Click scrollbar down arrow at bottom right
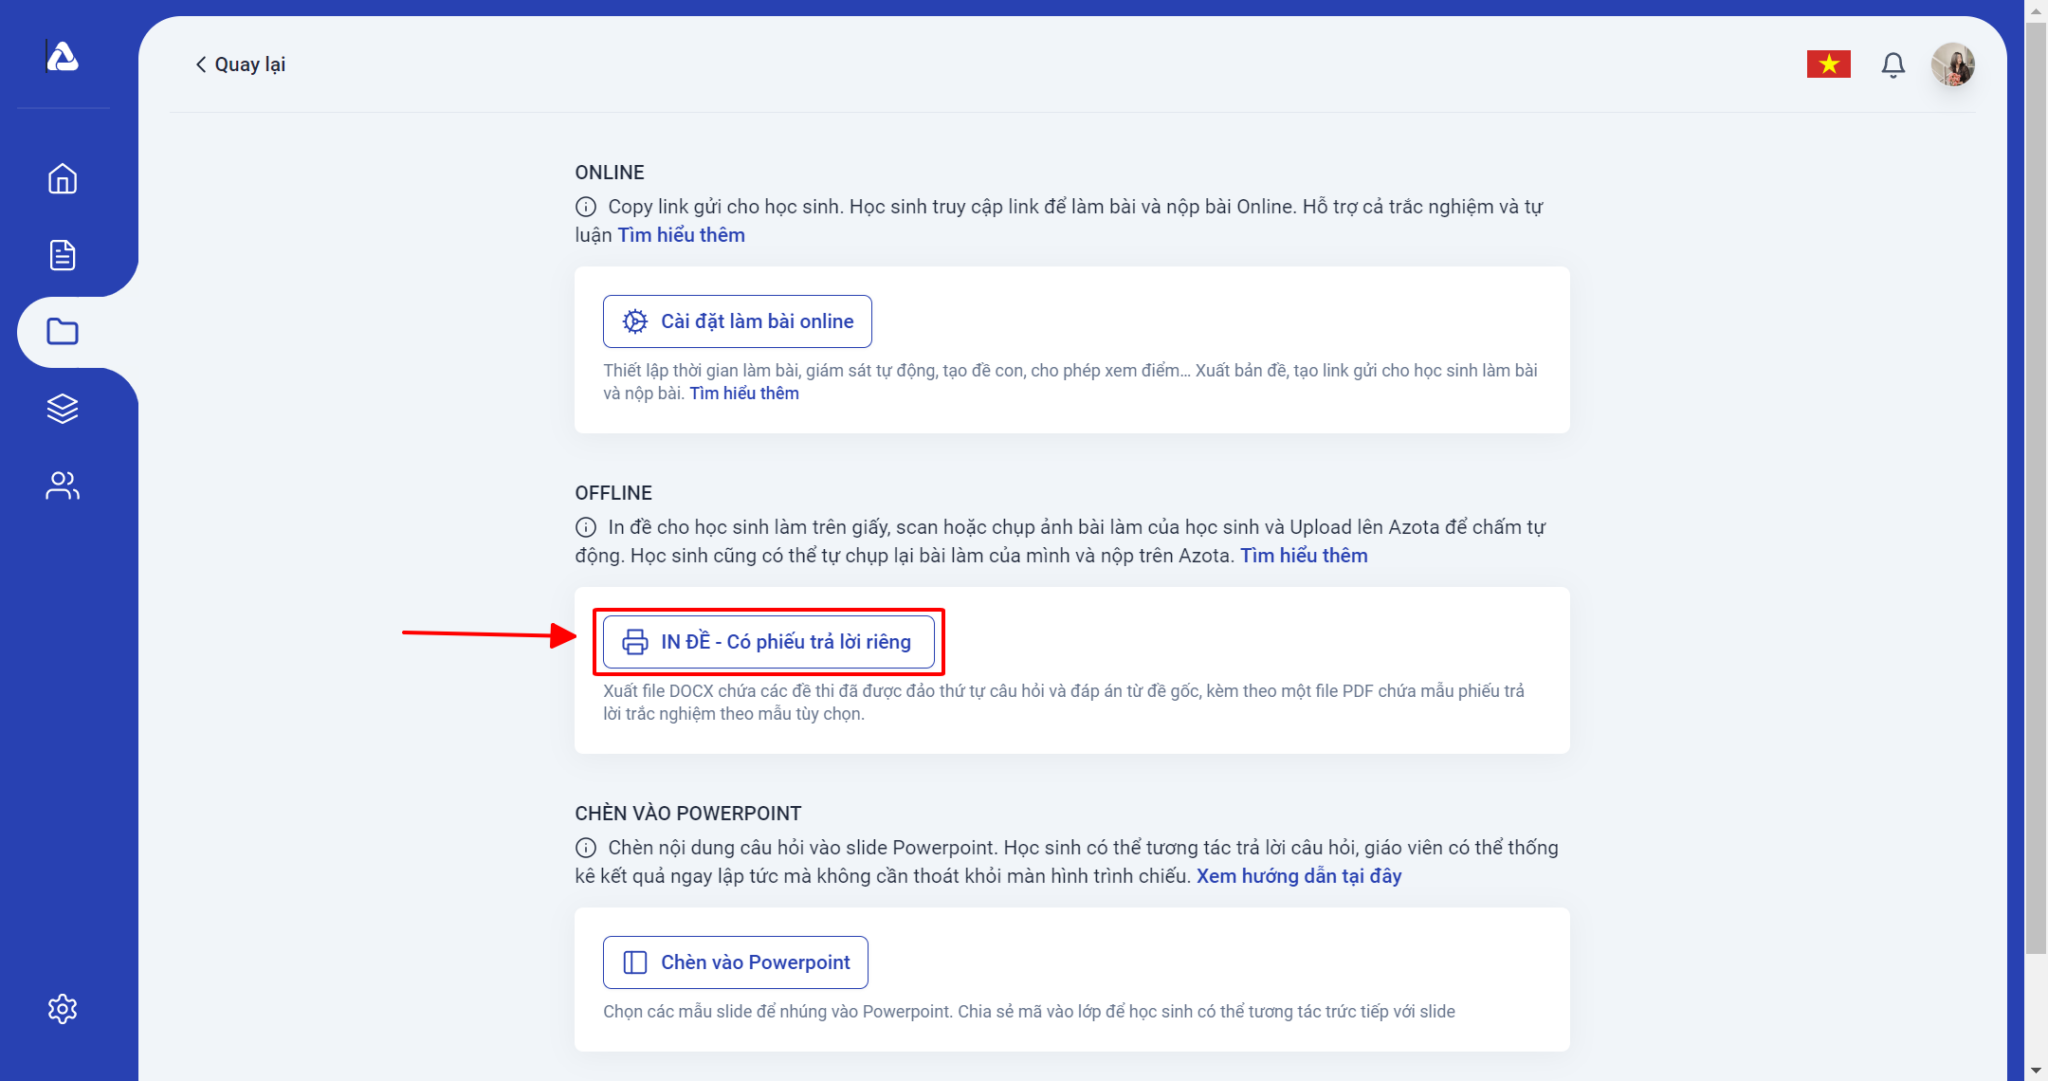 (2035, 1070)
